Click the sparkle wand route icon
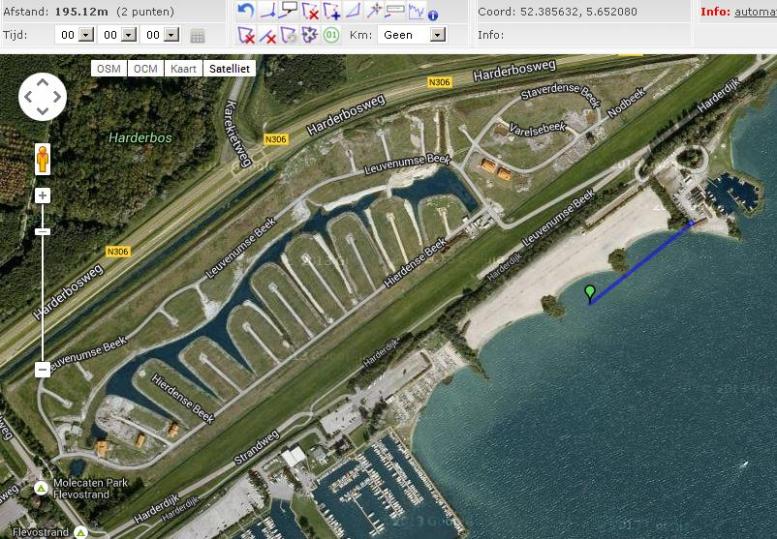The width and height of the screenshot is (777, 539). (x=374, y=10)
